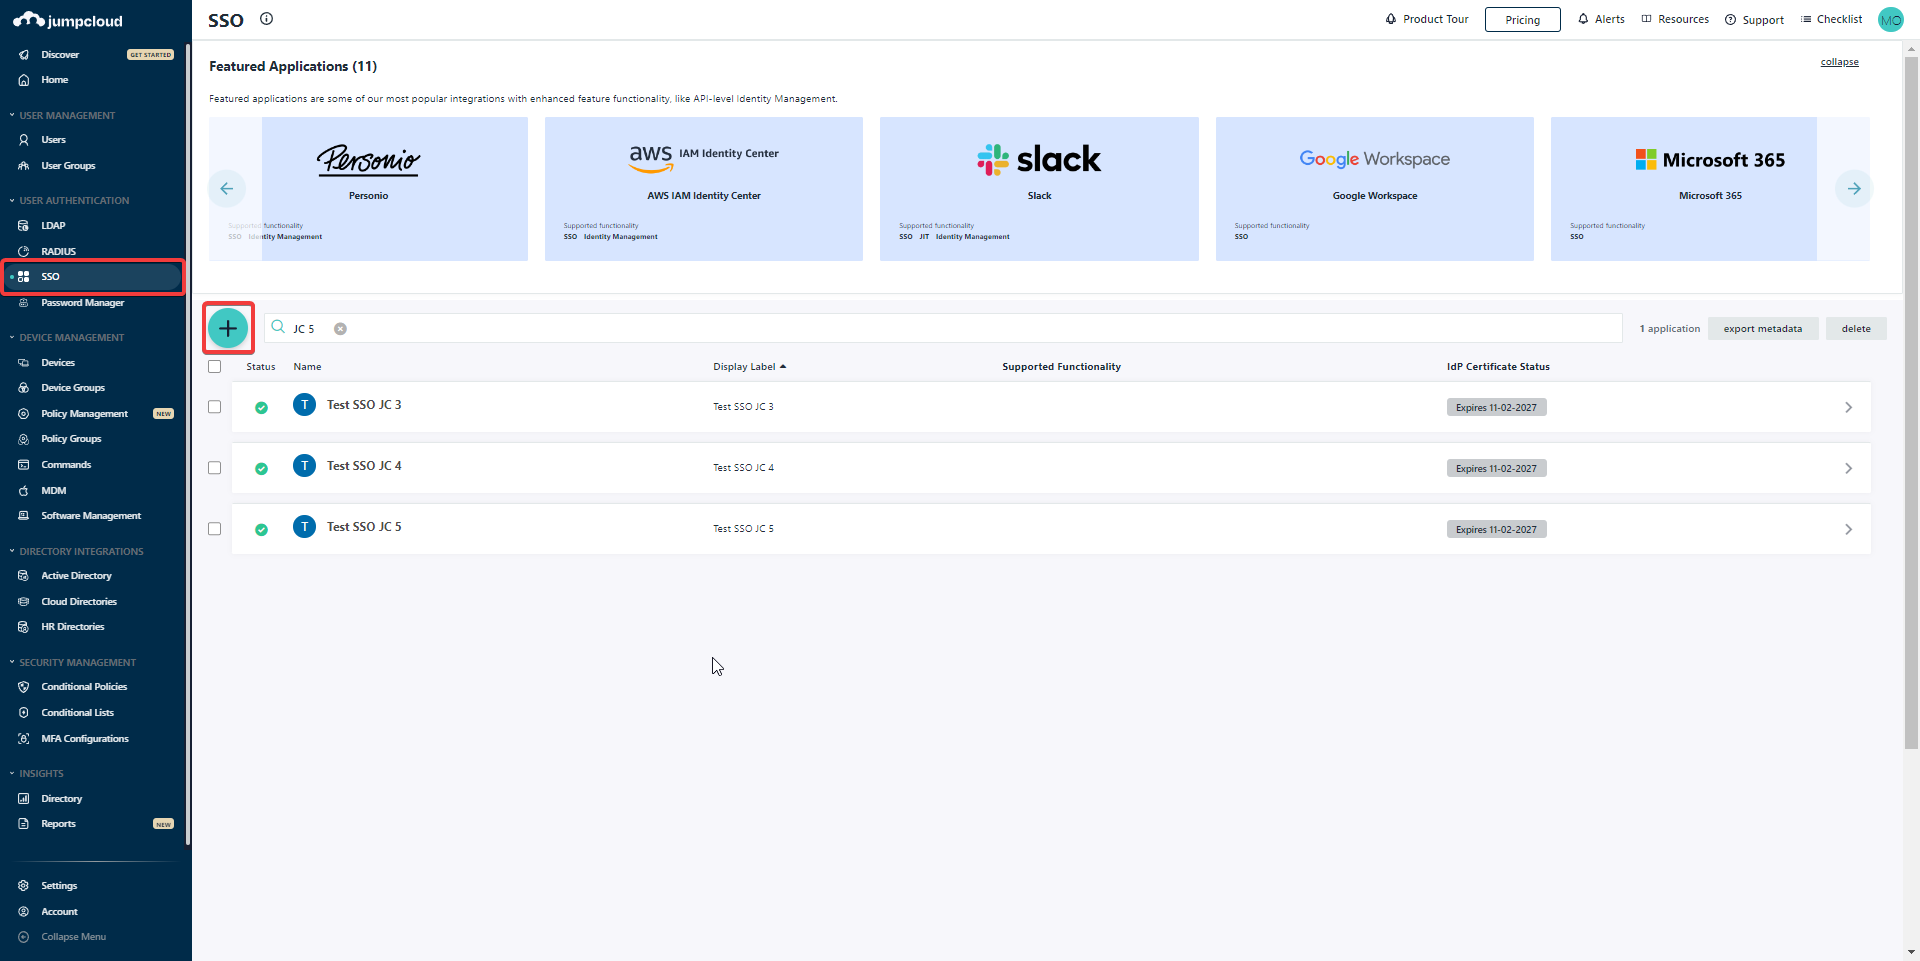
Task: Open the Password Manager section
Action: pyautogui.click(x=83, y=302)
